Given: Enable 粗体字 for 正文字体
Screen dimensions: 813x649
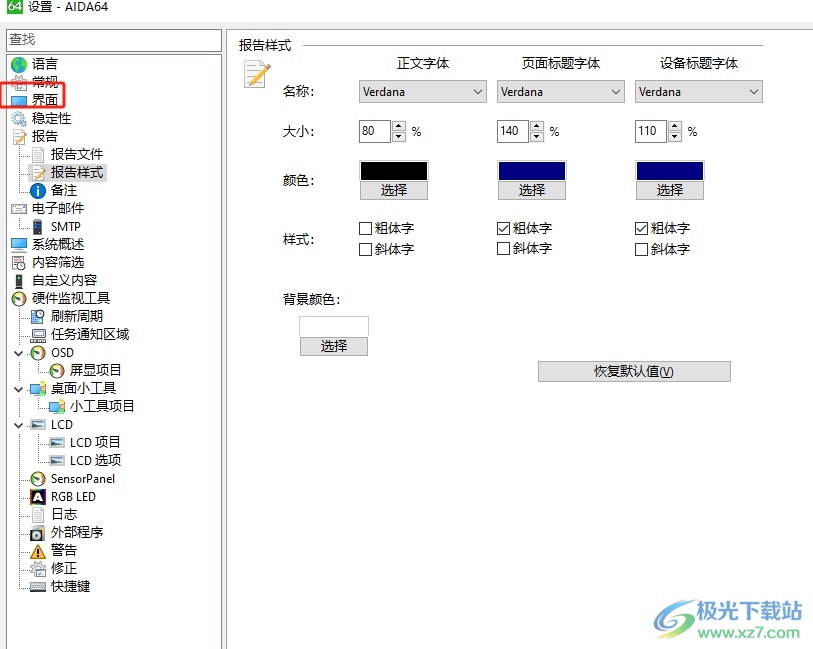Looking at the screenshot, I should pyautogui.click(x=366, y=229).
